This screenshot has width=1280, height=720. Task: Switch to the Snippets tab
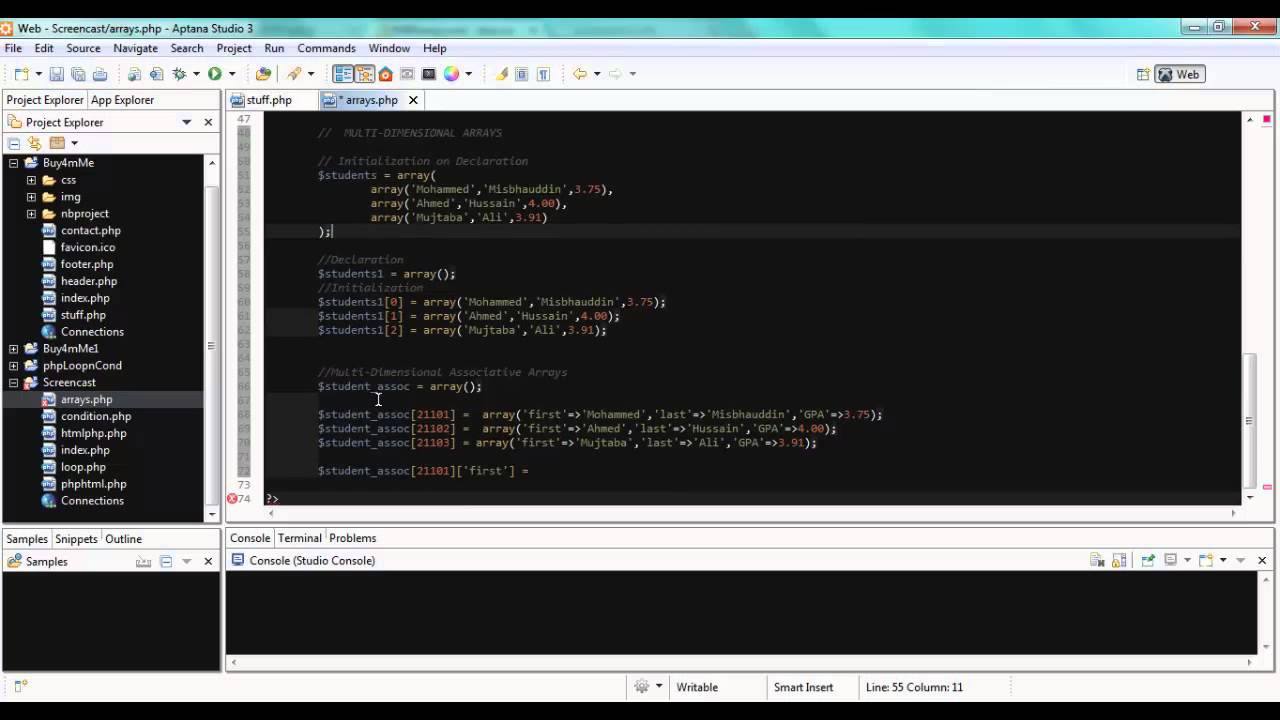[76, 539]
